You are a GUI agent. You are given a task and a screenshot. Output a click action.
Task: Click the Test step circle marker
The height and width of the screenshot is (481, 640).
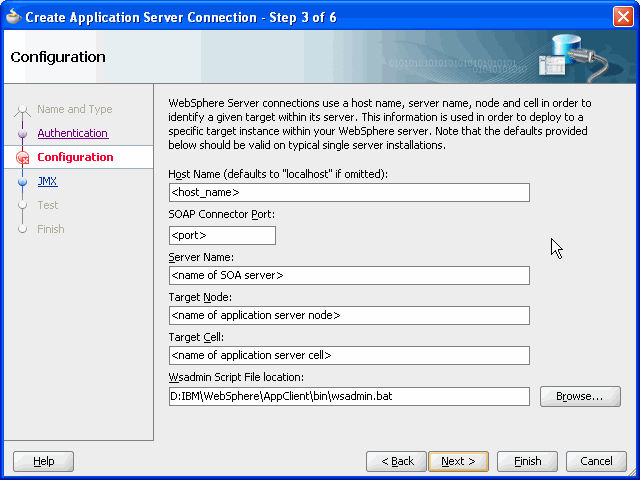click(x=22, y=205)
